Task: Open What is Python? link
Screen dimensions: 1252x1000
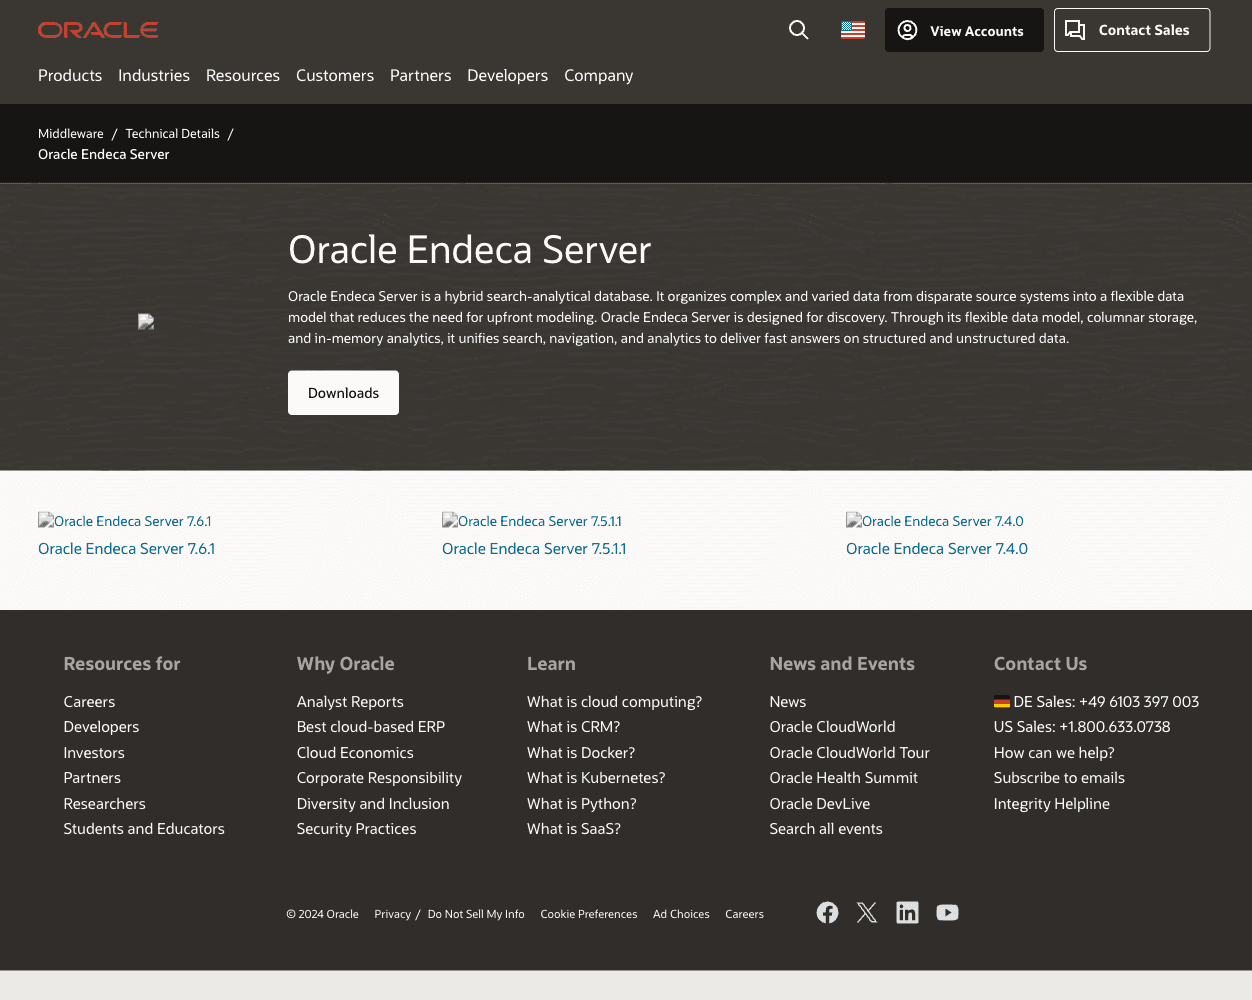Action: (x=581, y=803)
